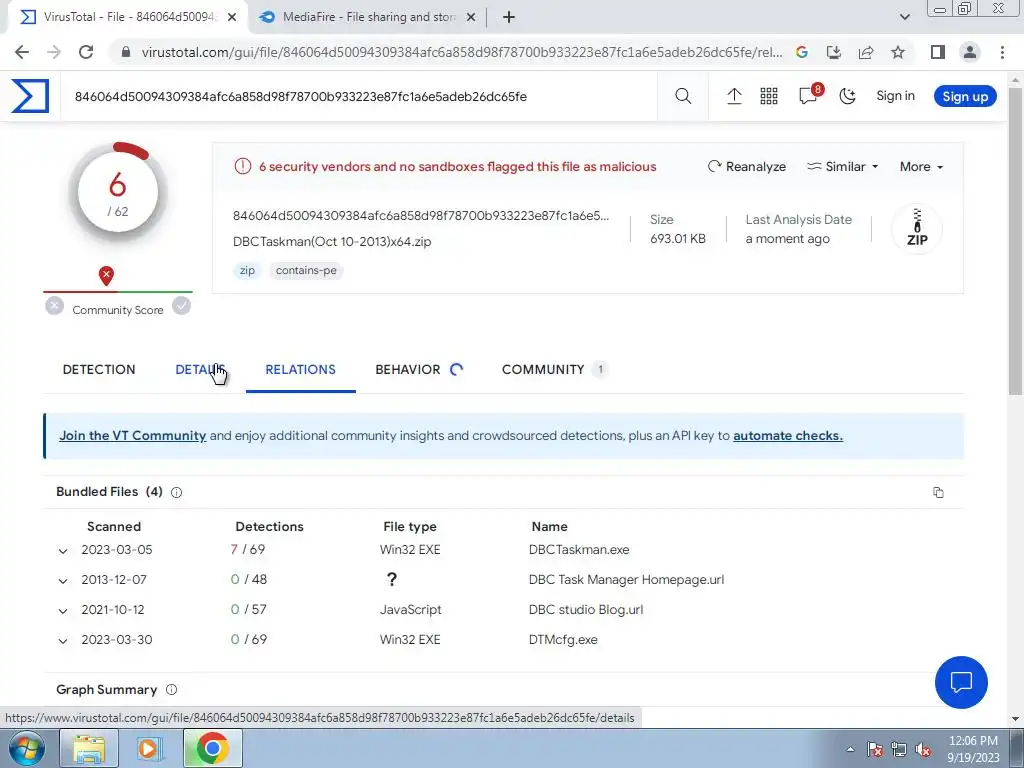This screenshot has height=768, width=1024.
Task: Expand the DTMcfg.exe row chevron
Action: coord(63,641)
